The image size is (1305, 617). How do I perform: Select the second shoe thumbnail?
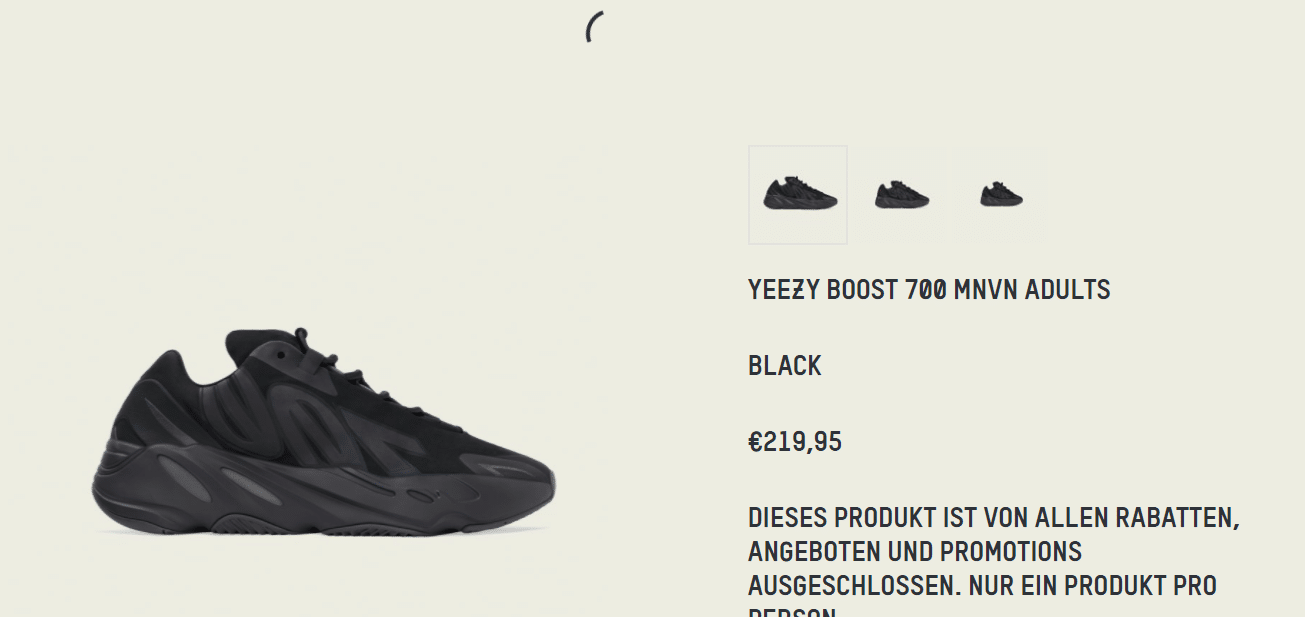[901, 195]
